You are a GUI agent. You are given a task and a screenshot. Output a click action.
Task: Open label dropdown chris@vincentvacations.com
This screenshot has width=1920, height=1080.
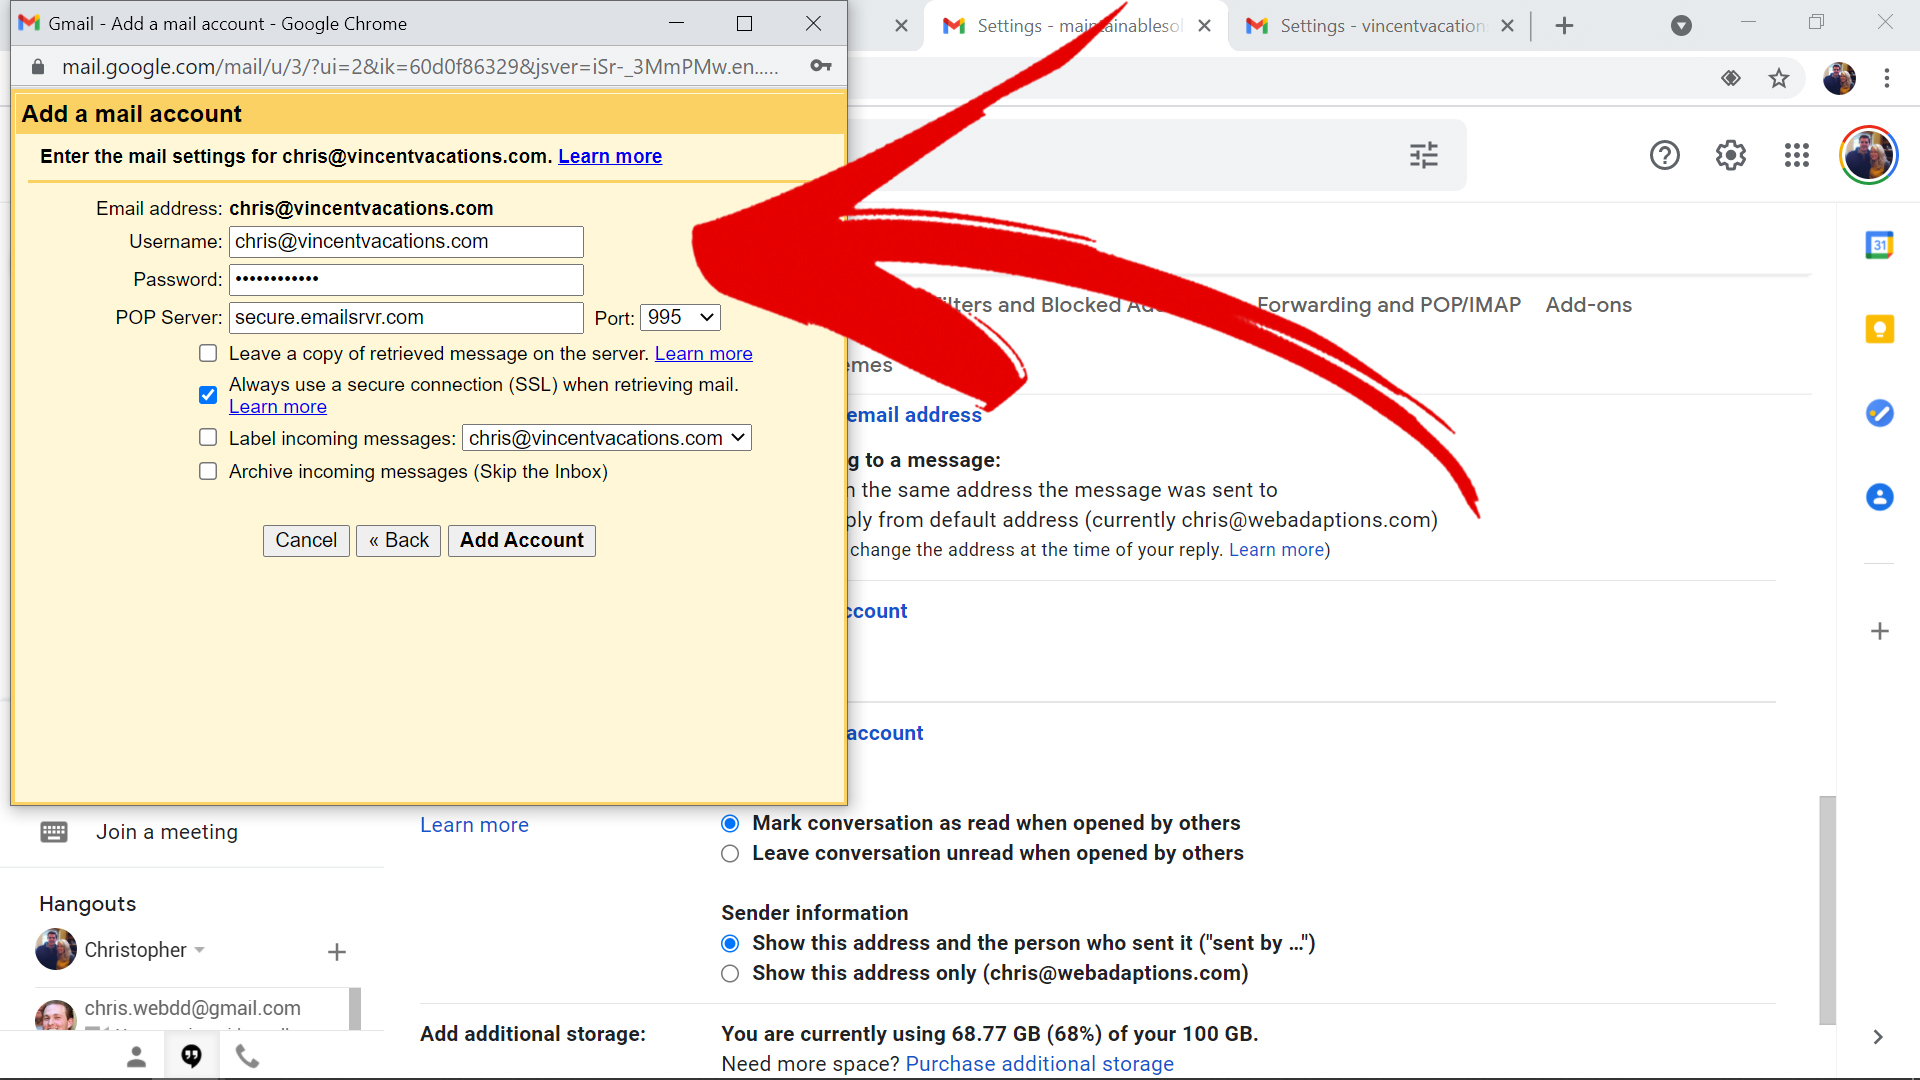tap(607, 438)
